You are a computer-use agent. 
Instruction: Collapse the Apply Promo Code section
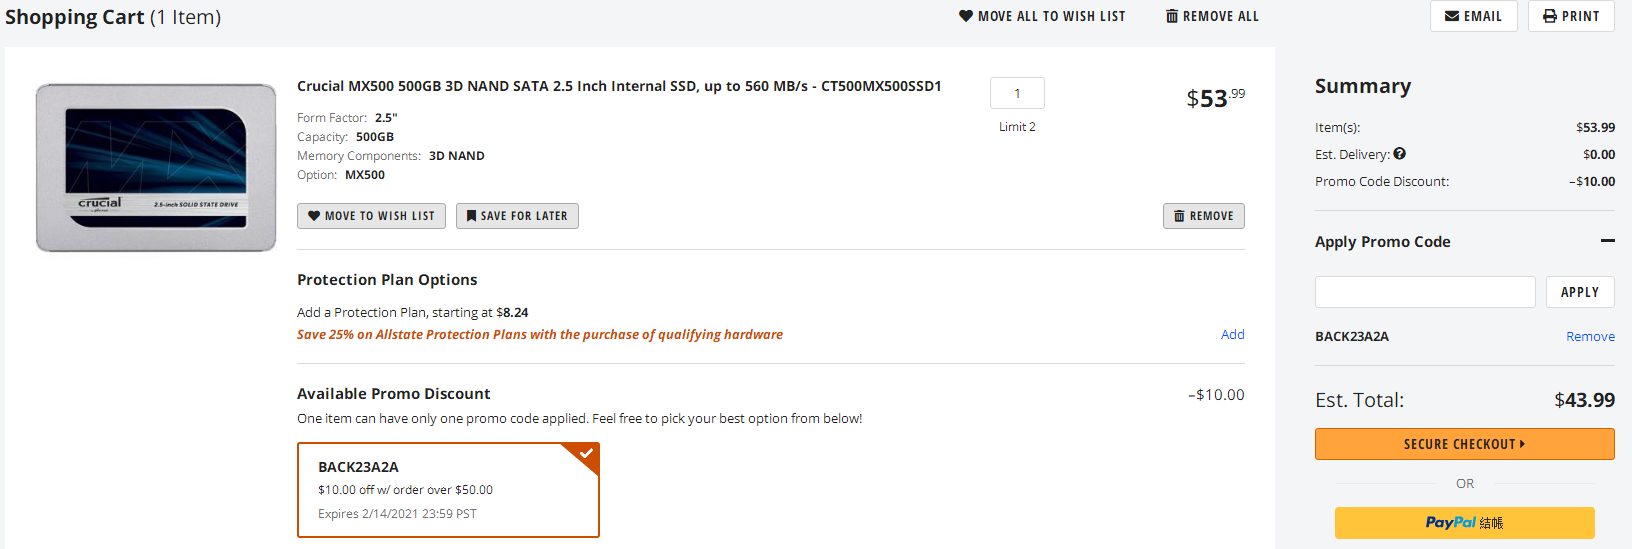[x=1608, y=241]
